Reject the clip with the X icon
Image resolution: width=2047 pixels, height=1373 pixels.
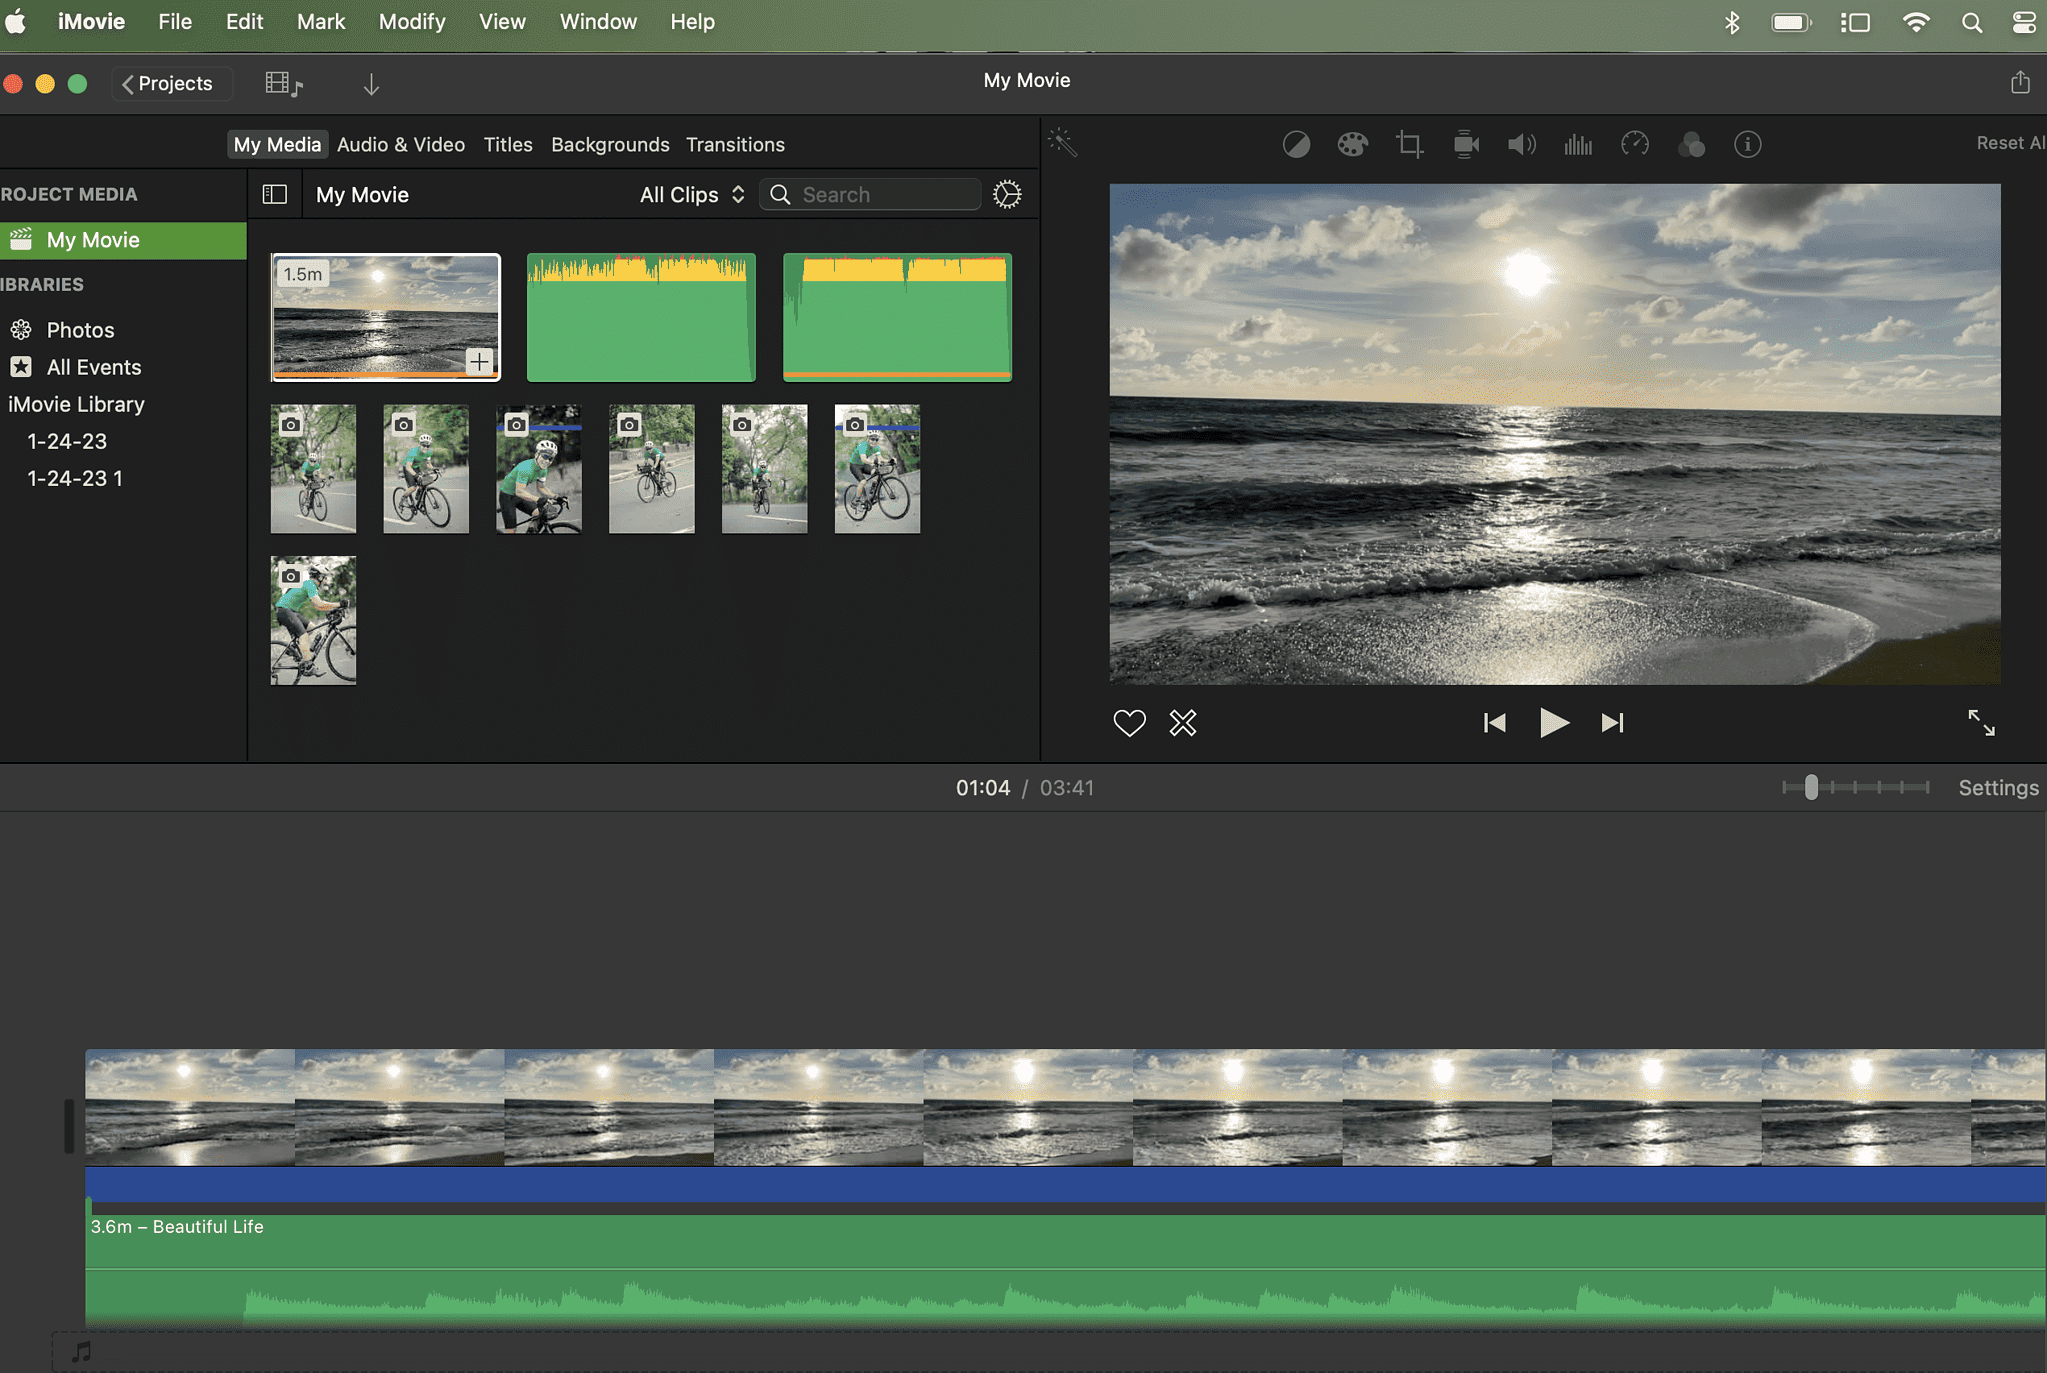1182,722
